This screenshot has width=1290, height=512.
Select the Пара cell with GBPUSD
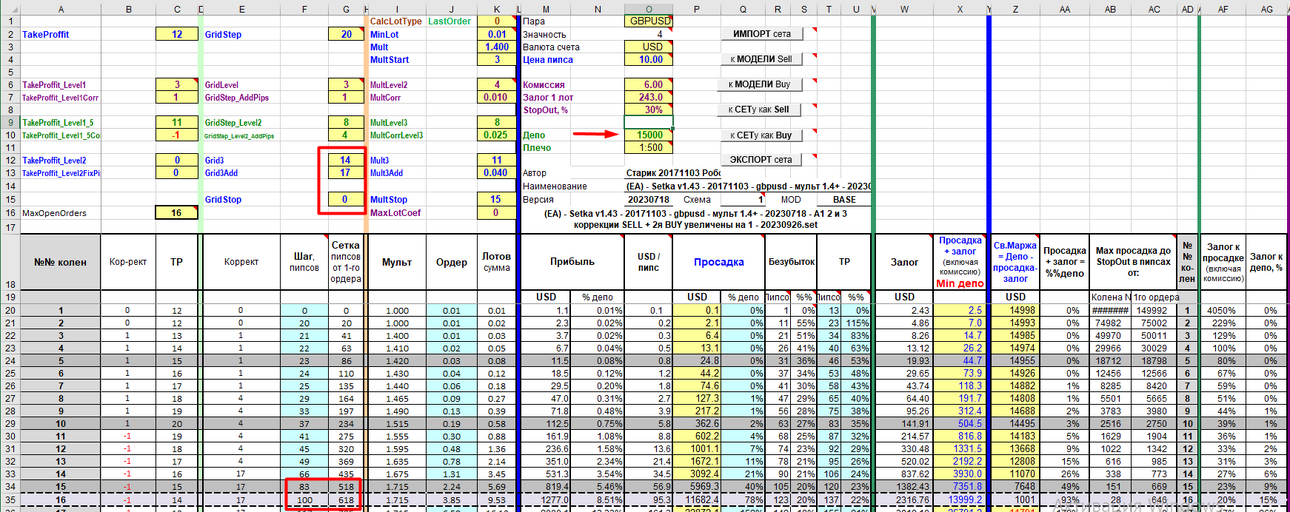[649, 21]
